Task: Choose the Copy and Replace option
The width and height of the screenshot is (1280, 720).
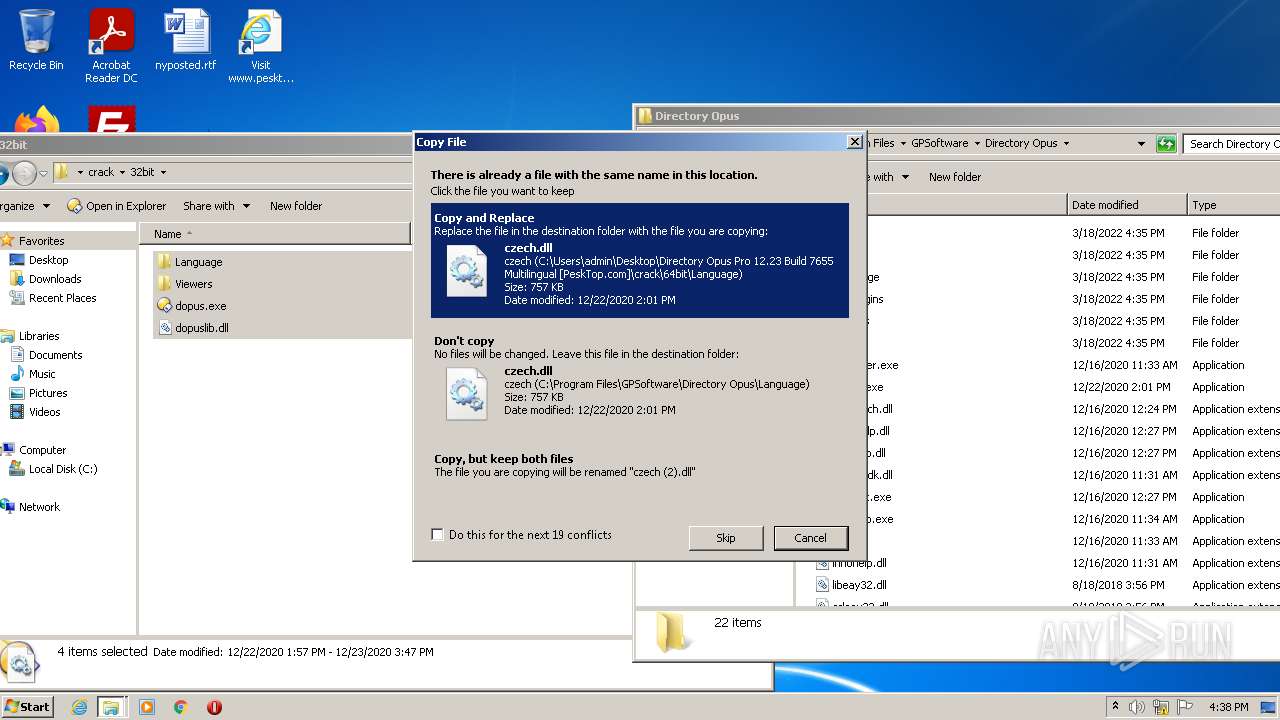Action: pos(640,260)
